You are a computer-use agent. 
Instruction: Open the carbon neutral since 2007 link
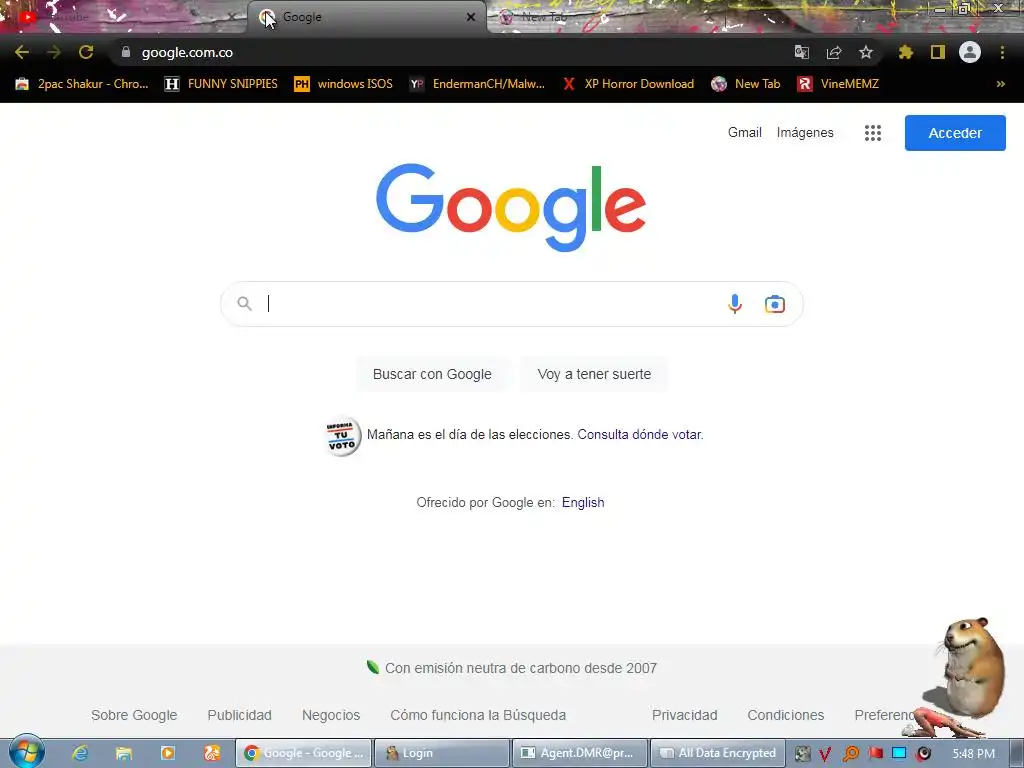point(511,668)
